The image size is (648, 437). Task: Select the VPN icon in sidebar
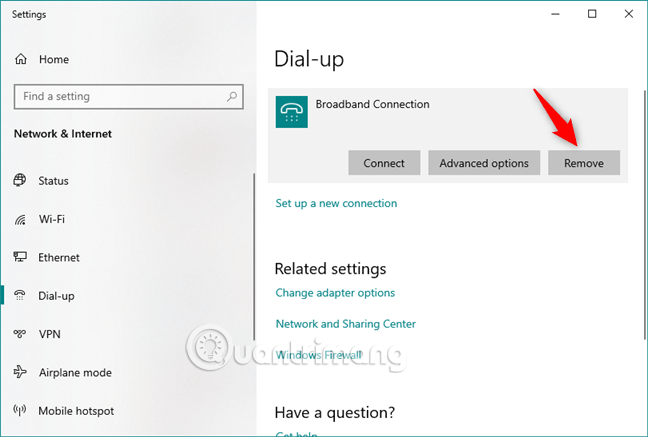[19, 334]
